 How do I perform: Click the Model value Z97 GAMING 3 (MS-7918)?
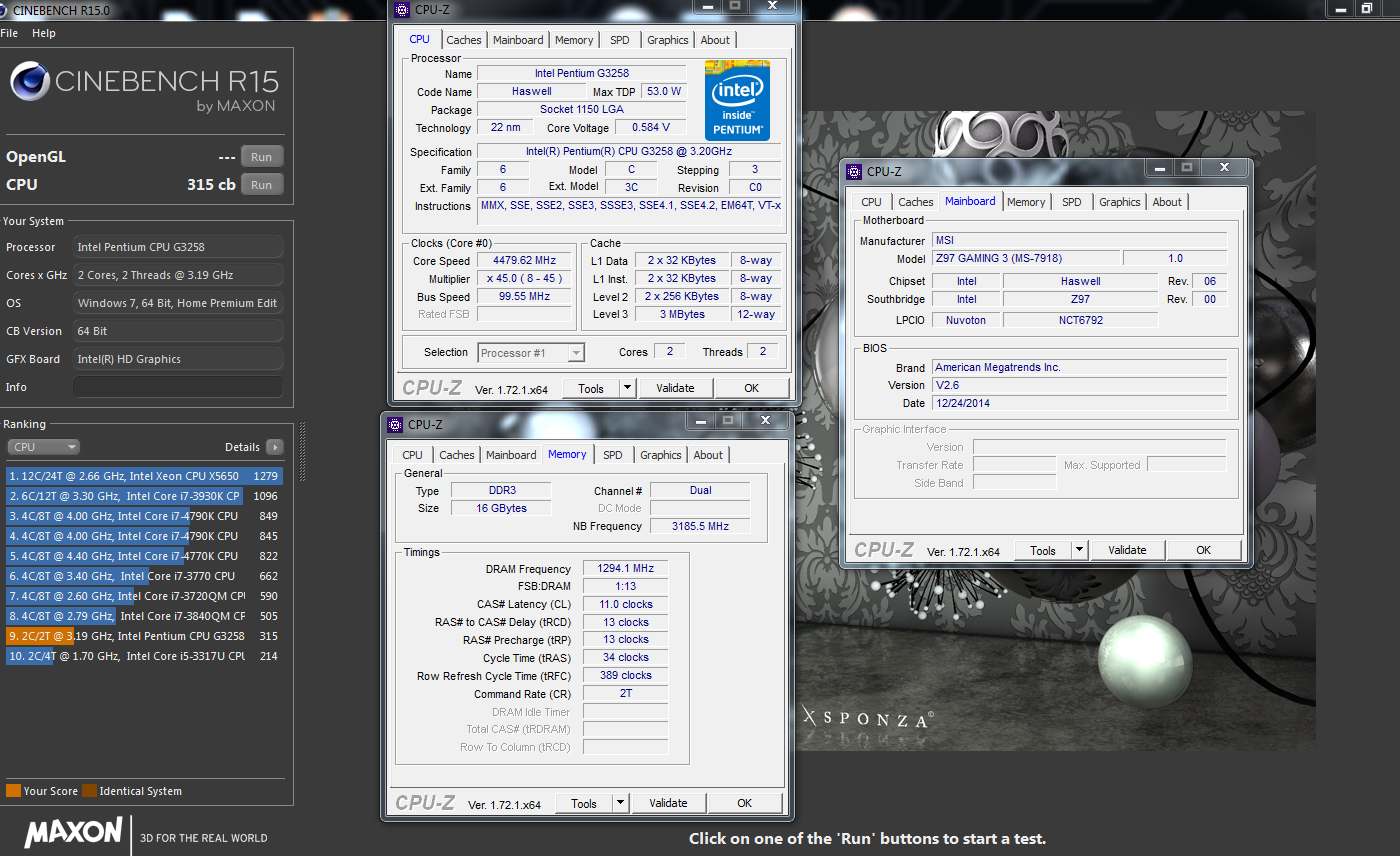(1026, 258)
